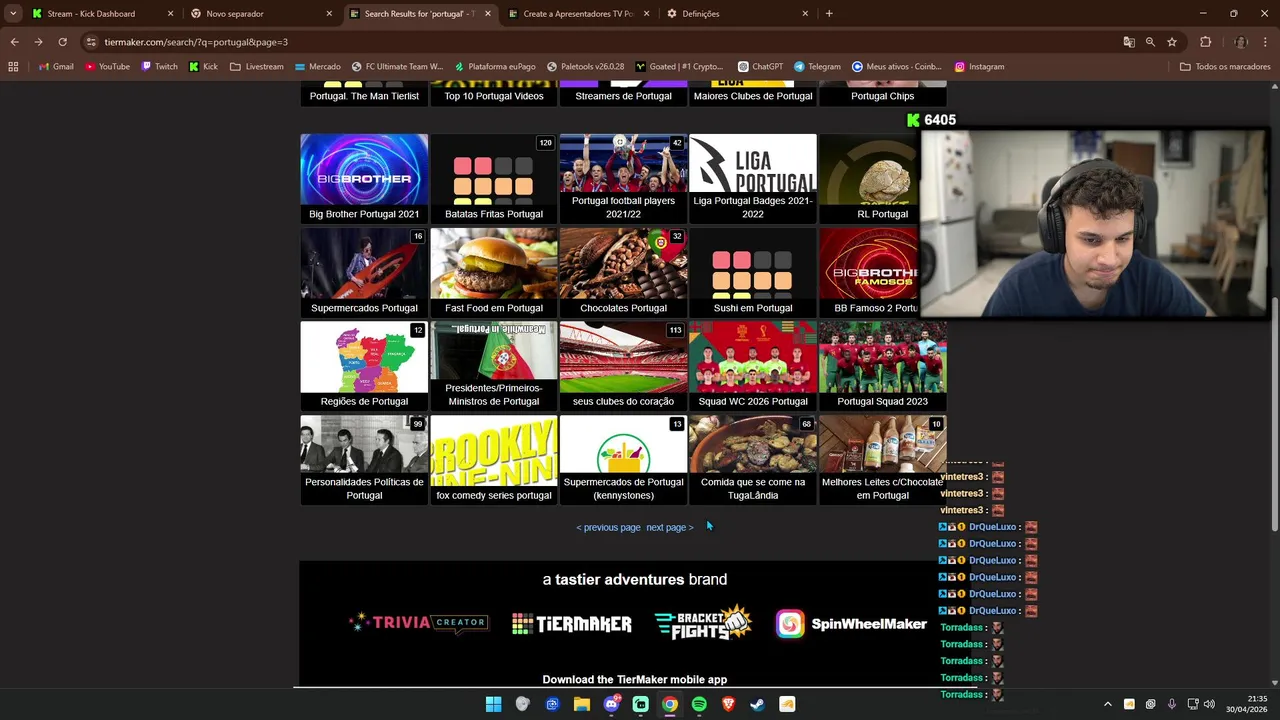Open Discord from the taskbar
The image size is (1280, 720).
[611, 704]
